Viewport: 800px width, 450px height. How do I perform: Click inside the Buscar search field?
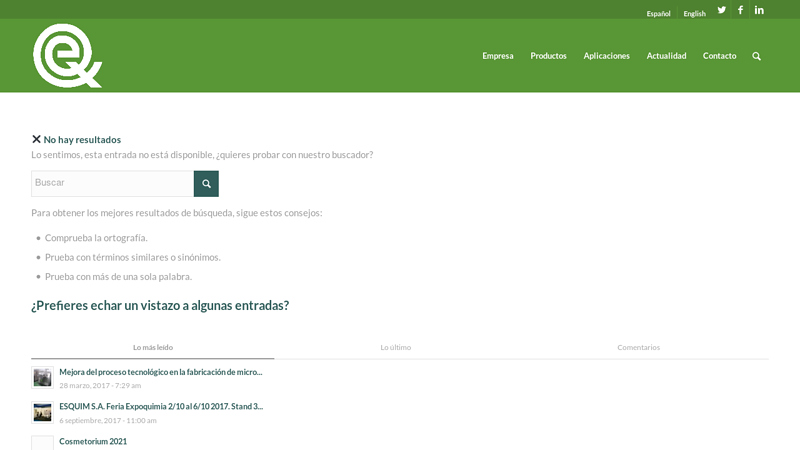[112, 183]
